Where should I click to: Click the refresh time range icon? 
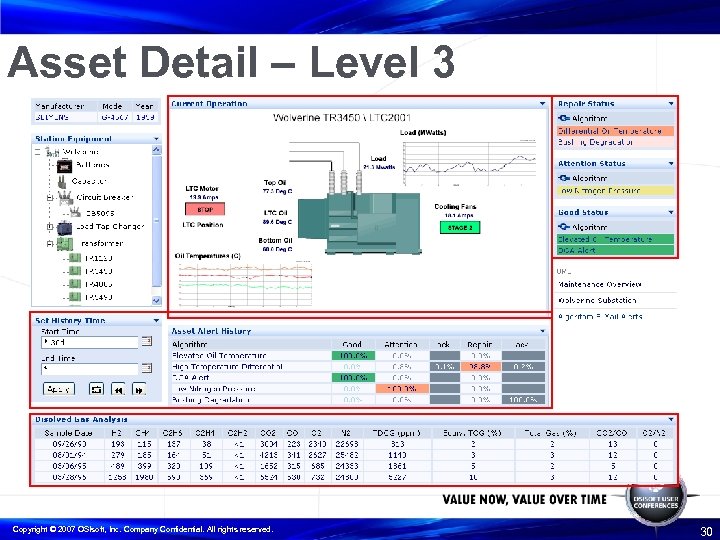96,389
